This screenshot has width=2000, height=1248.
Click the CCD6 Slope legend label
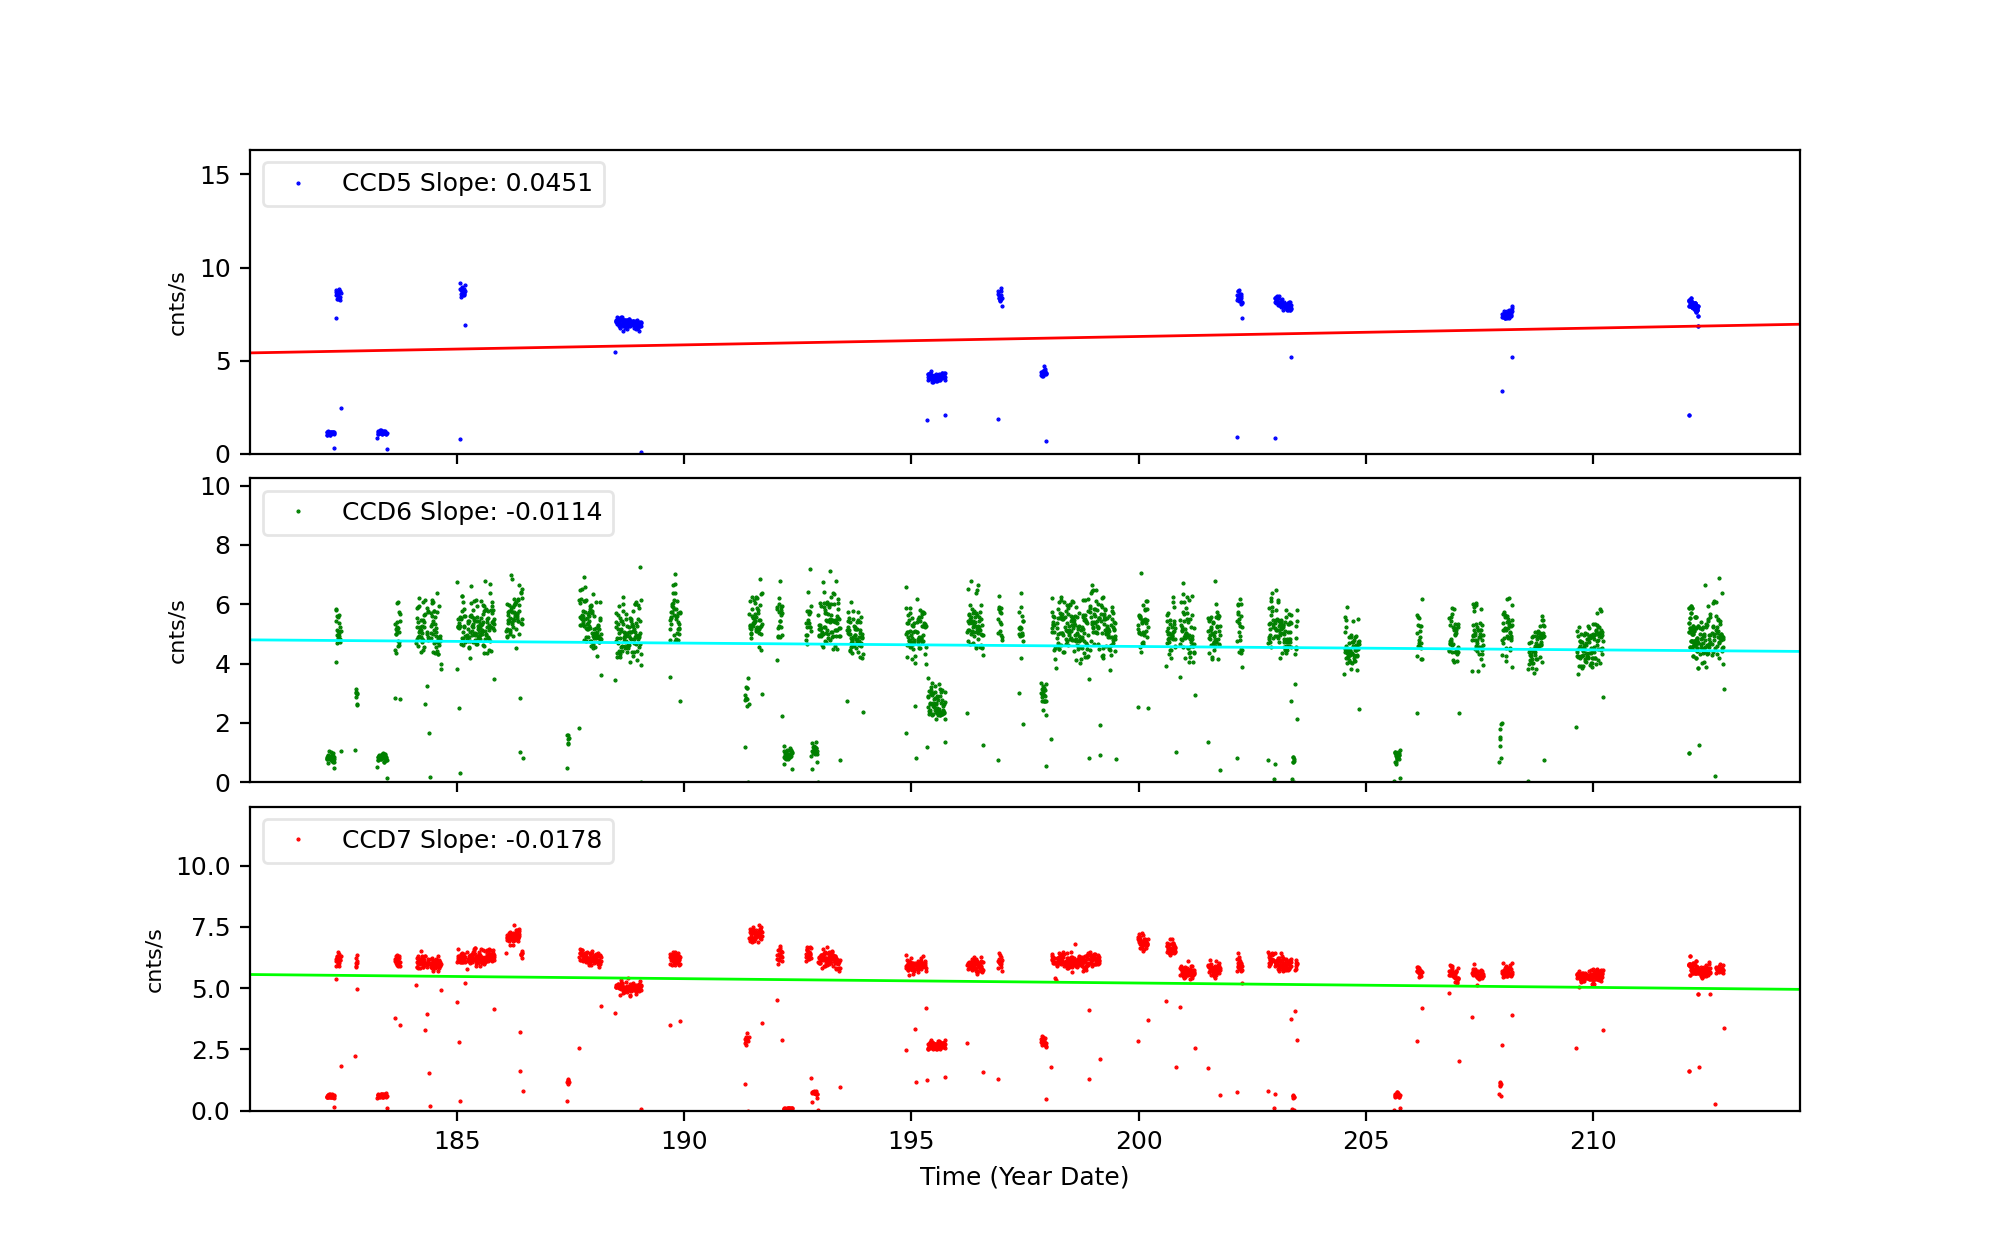click(471, 512)
